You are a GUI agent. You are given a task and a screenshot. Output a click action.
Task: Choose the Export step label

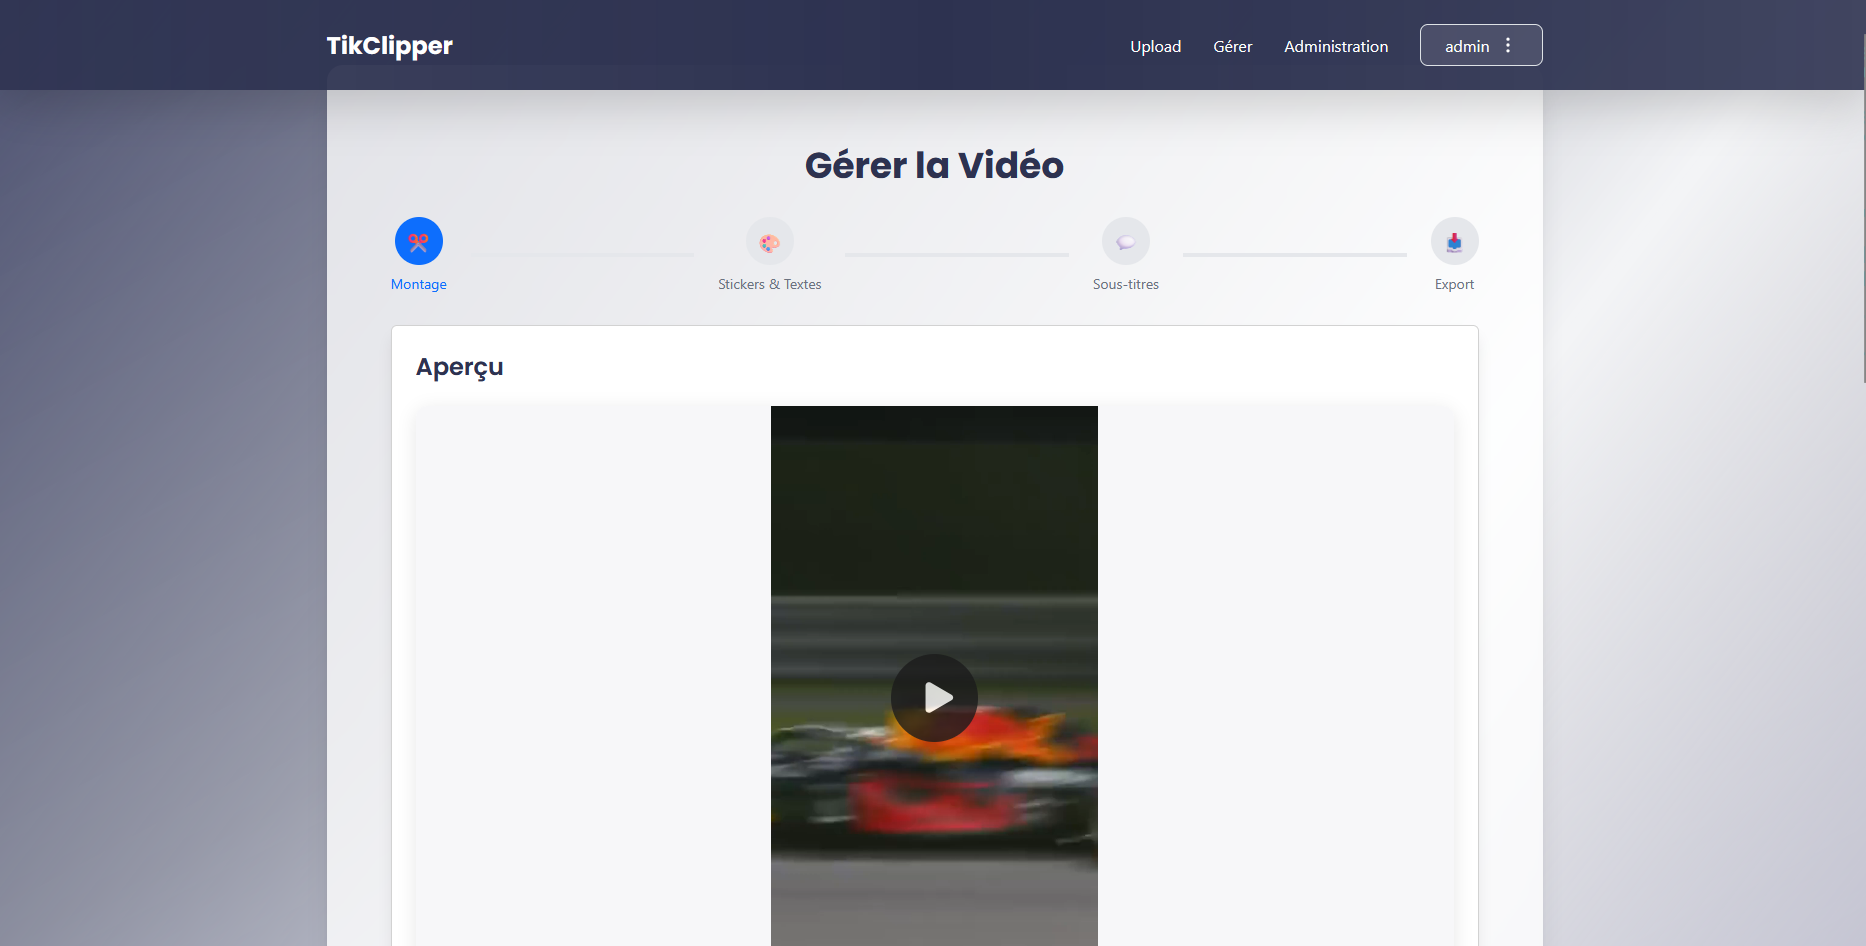(x=1454, y=285)
